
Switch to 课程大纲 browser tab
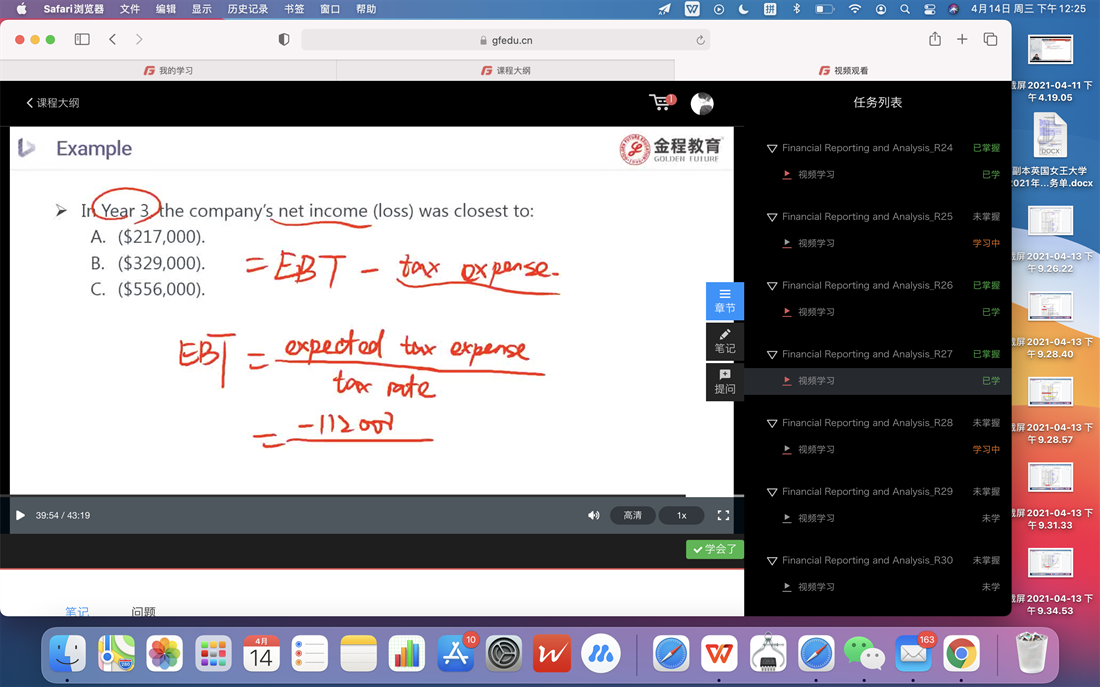(506, 70)
